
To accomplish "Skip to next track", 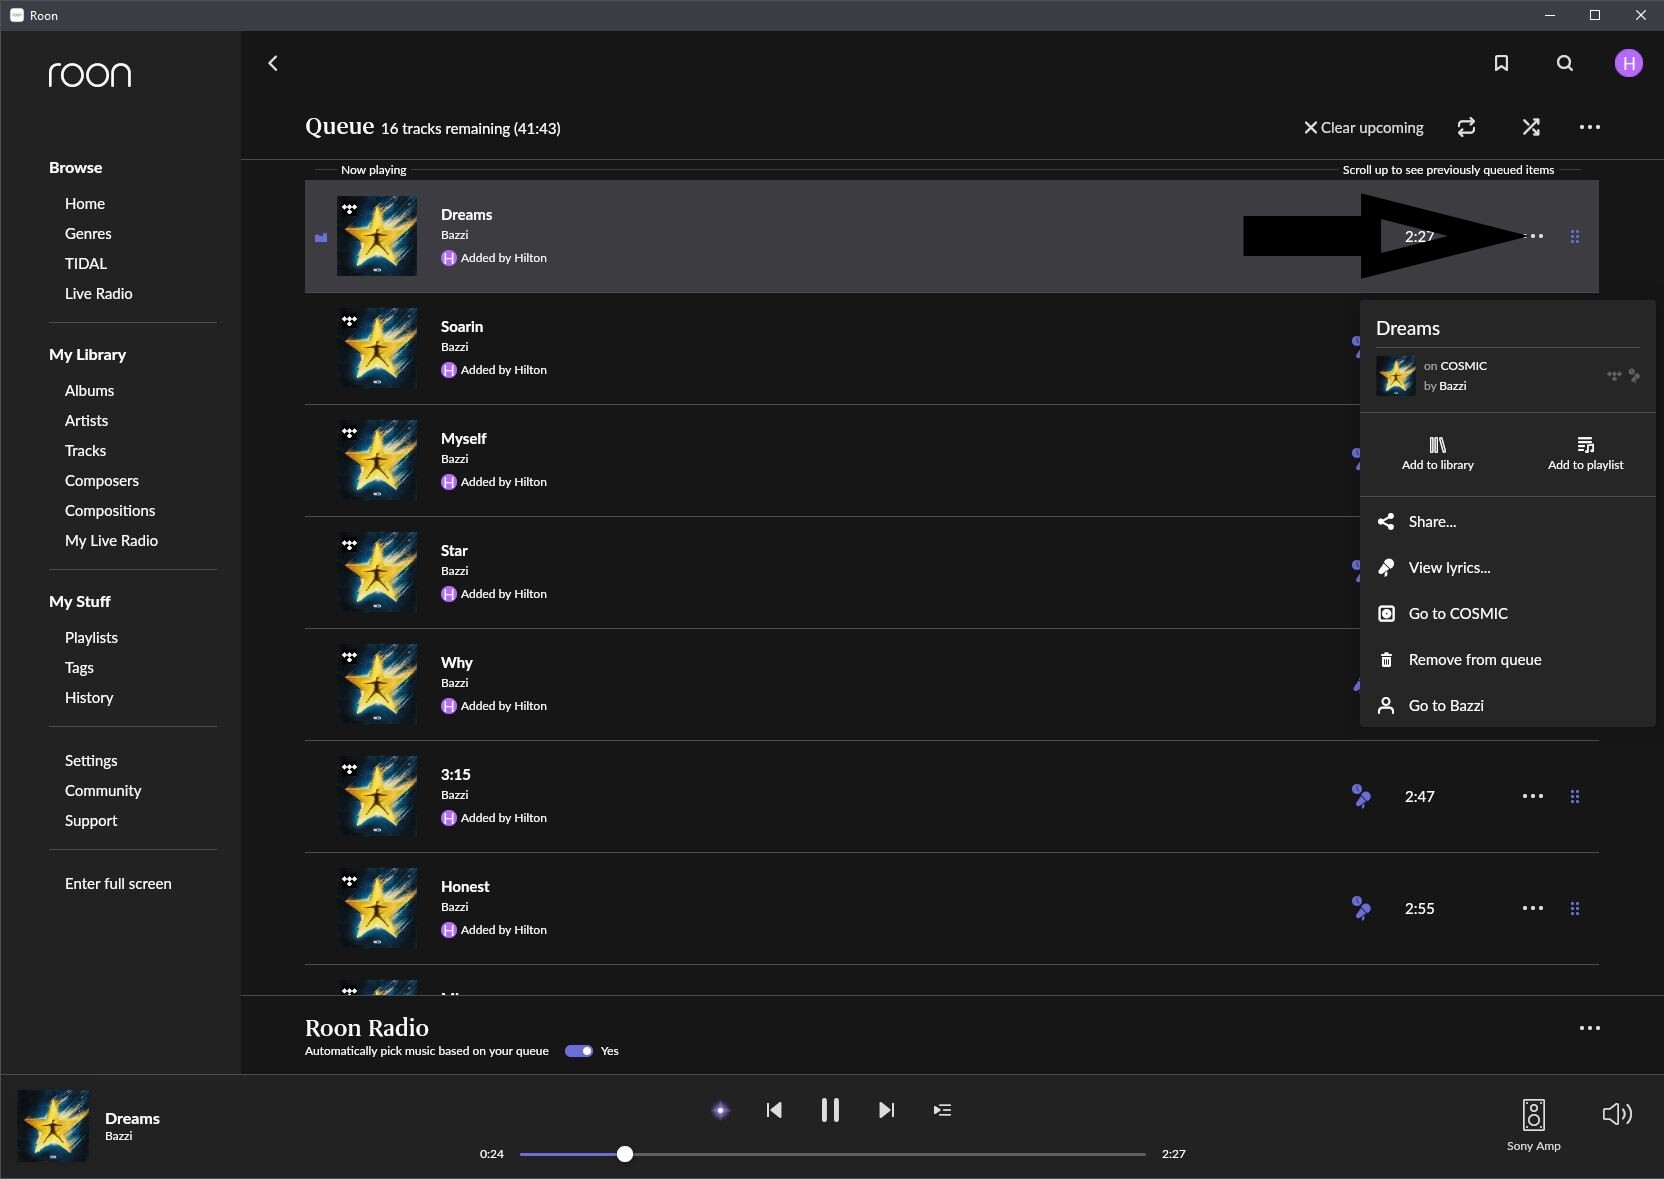I will (x=886, y=1110).
